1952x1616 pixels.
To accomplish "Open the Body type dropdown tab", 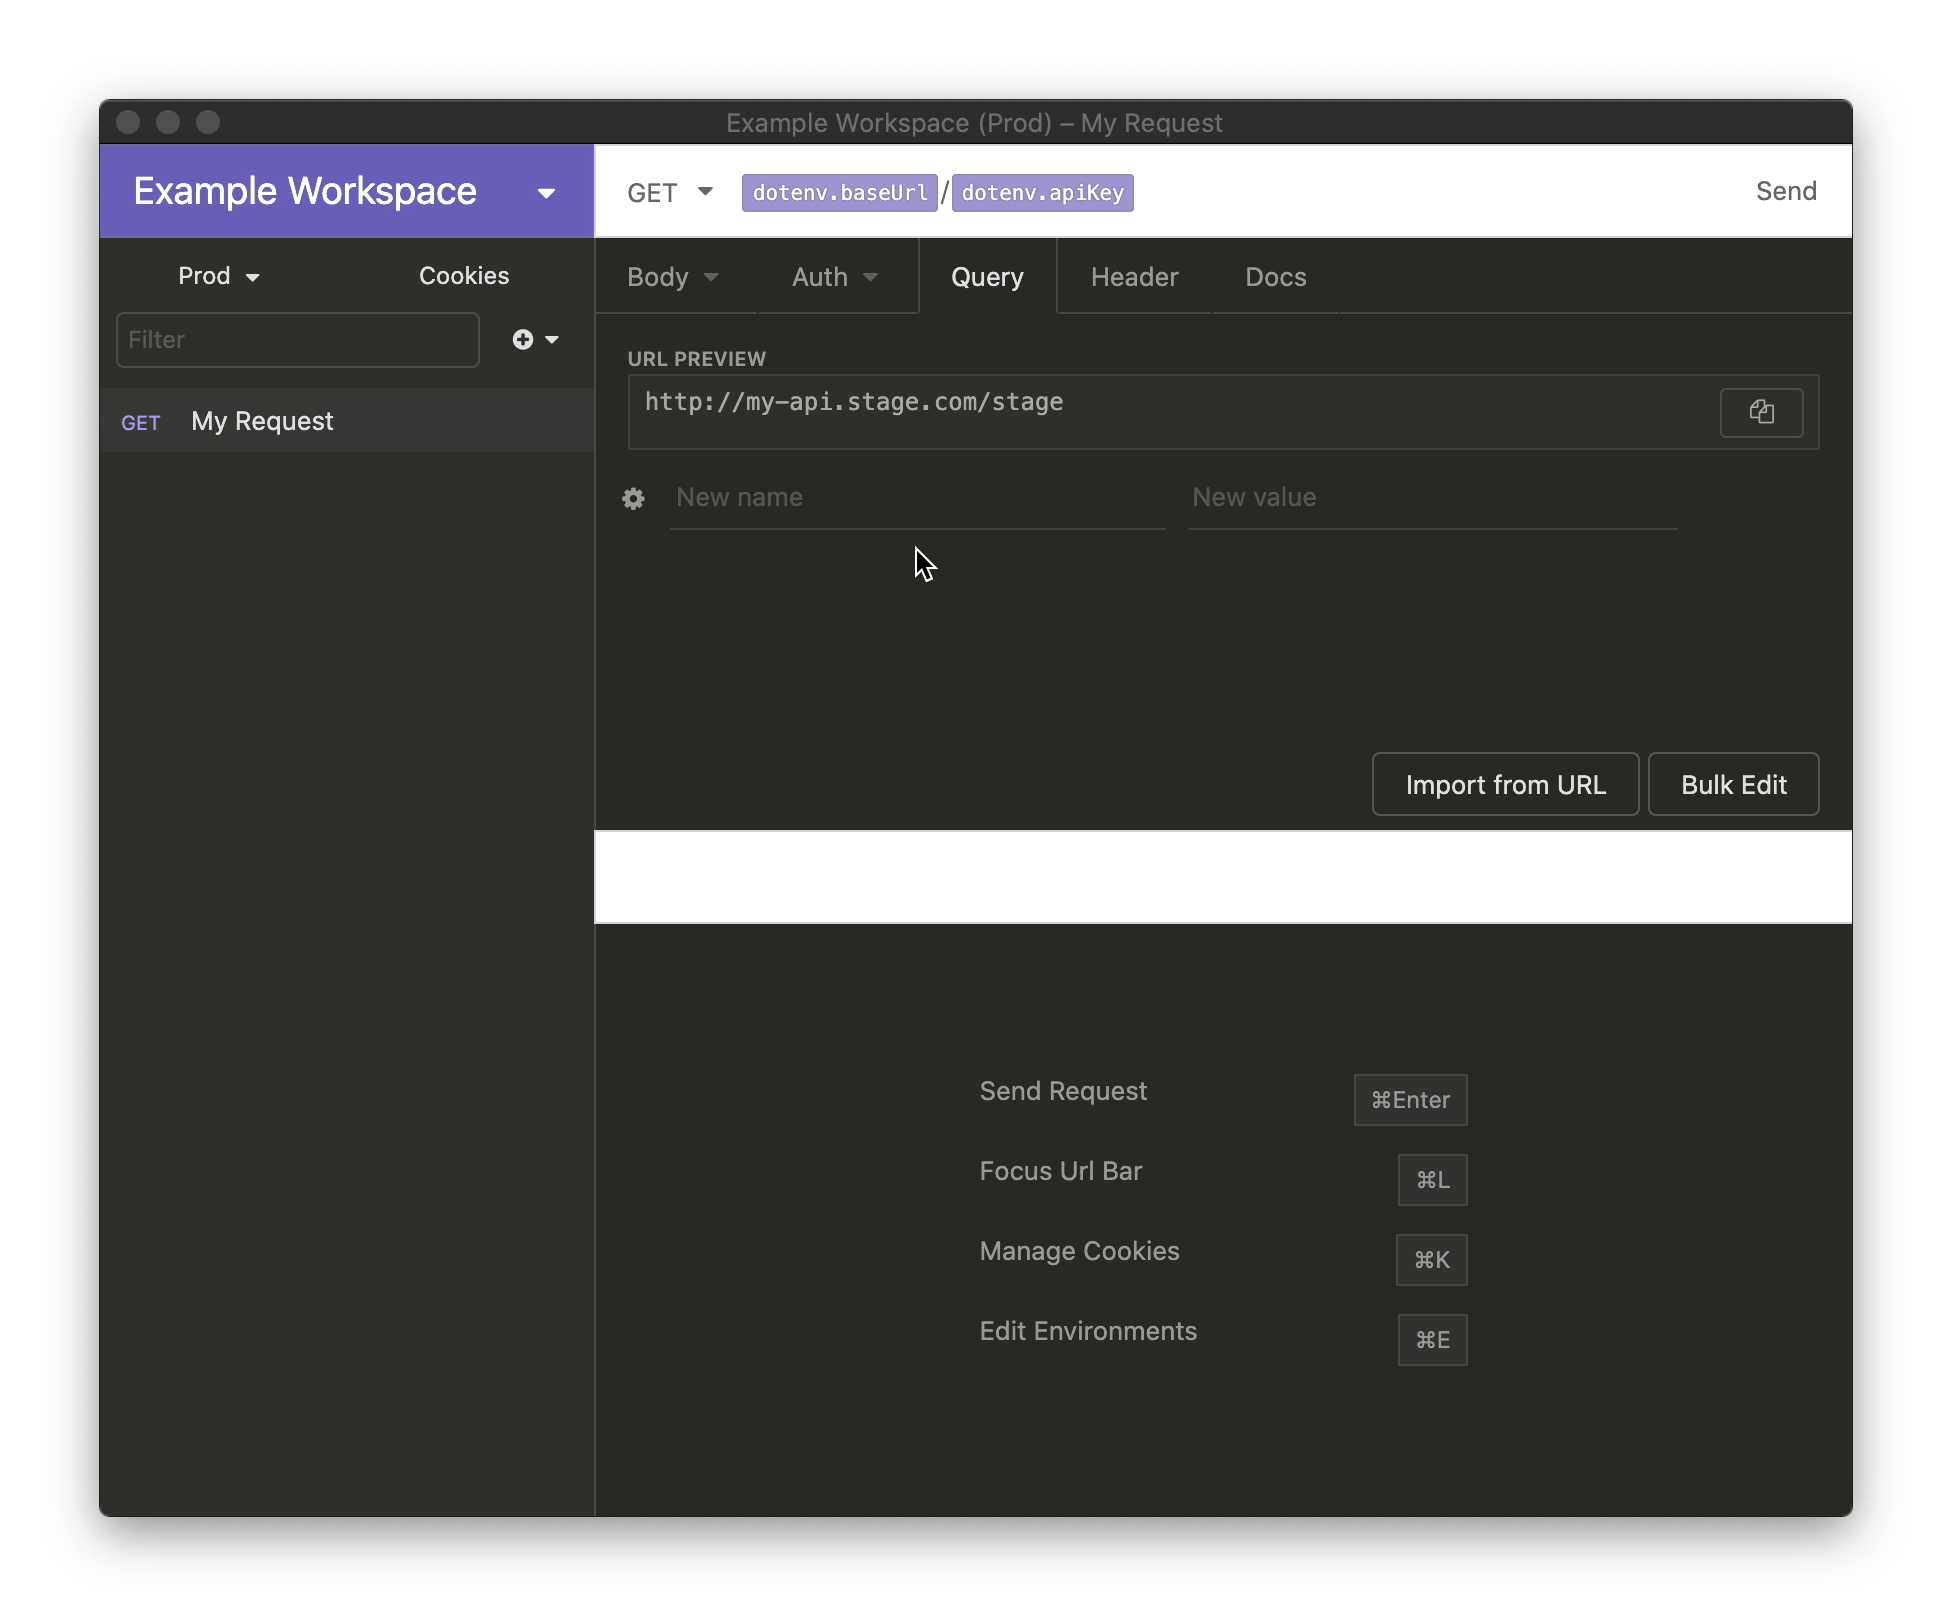I will pos(672,277).
